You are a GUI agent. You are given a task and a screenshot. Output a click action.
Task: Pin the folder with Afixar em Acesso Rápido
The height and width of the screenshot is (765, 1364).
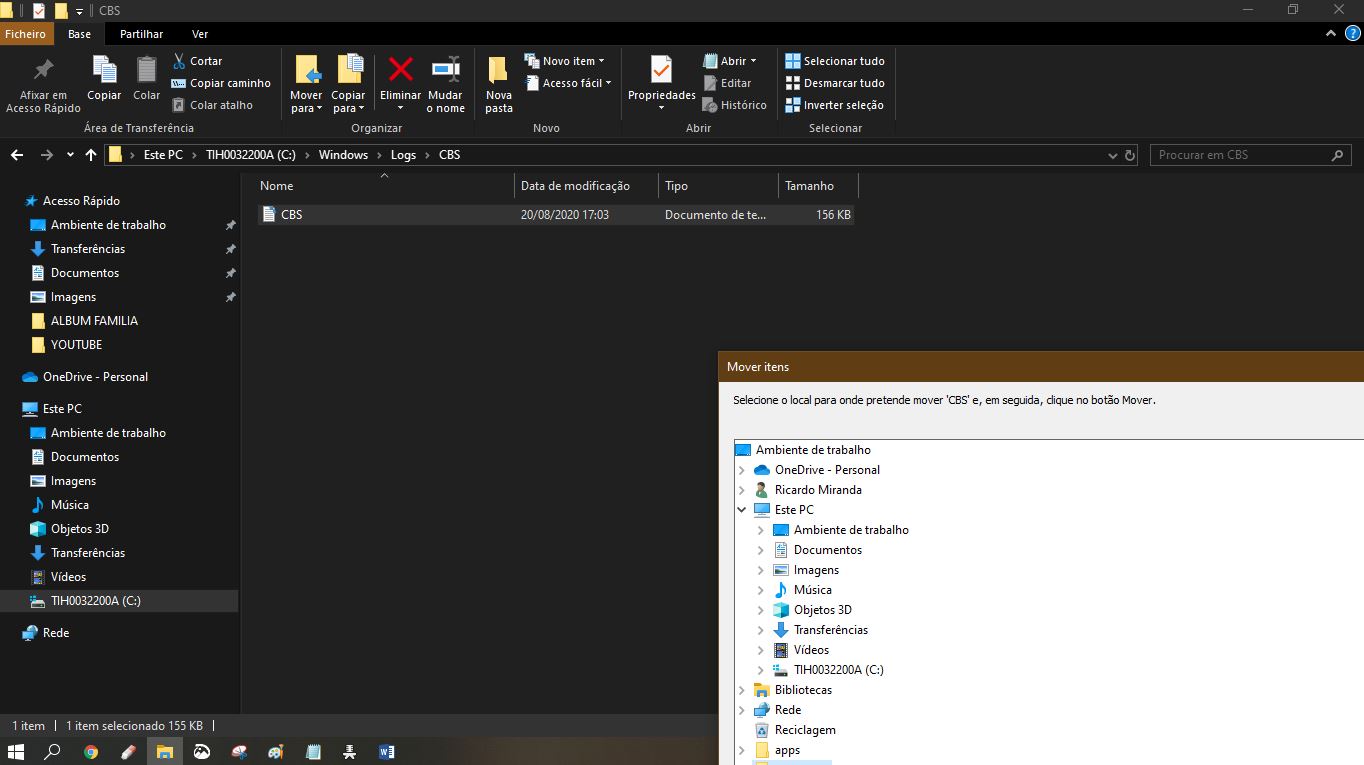[43, 84]
